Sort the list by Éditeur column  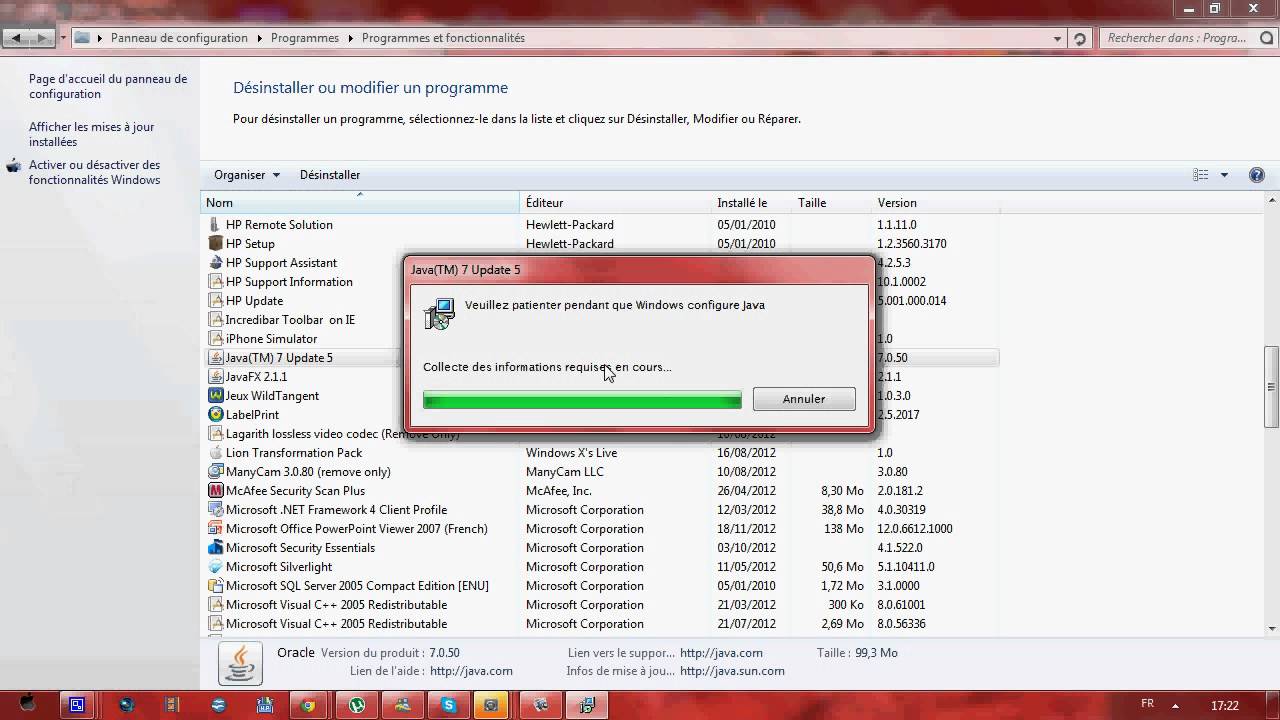tap(615, 203)
